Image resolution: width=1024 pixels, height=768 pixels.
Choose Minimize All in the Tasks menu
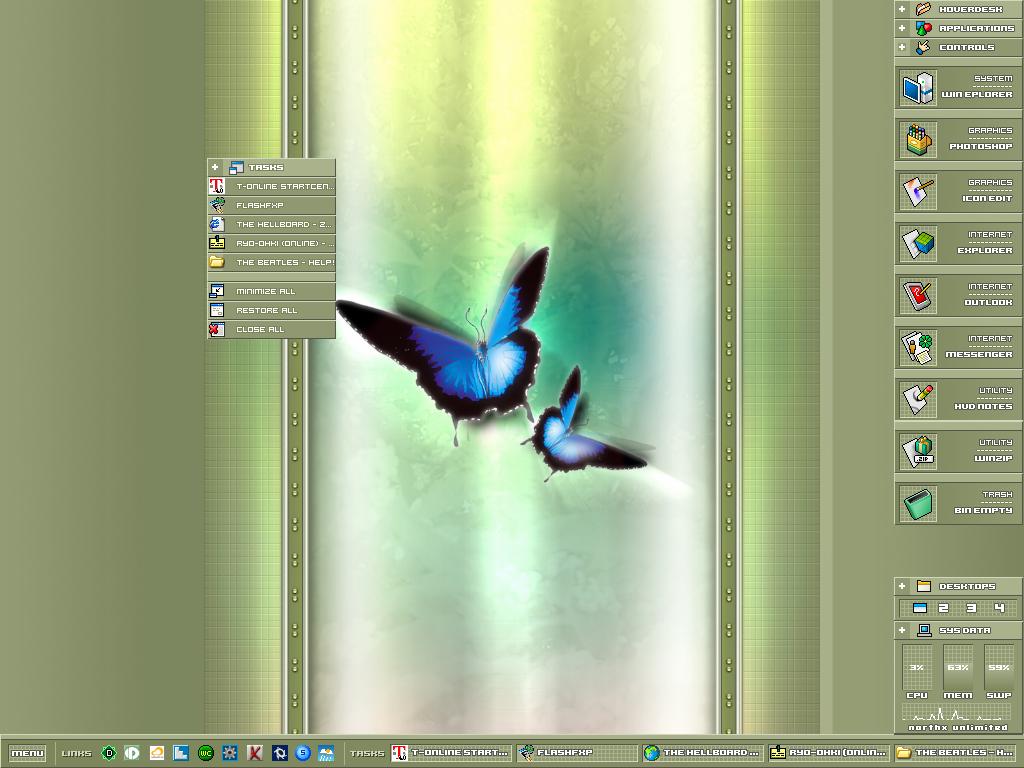click(271, 291)
